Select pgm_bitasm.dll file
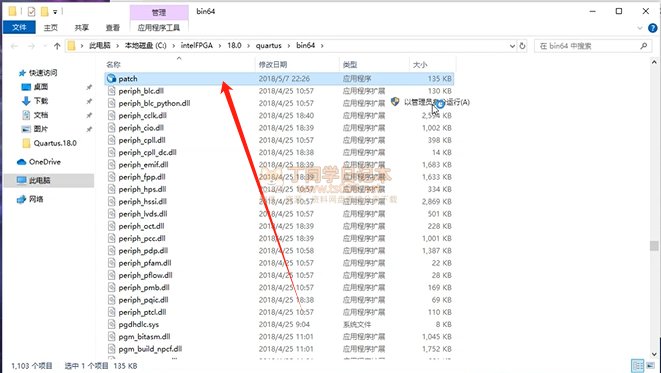This screenshot has width=661, height=373. click(144, 336)
